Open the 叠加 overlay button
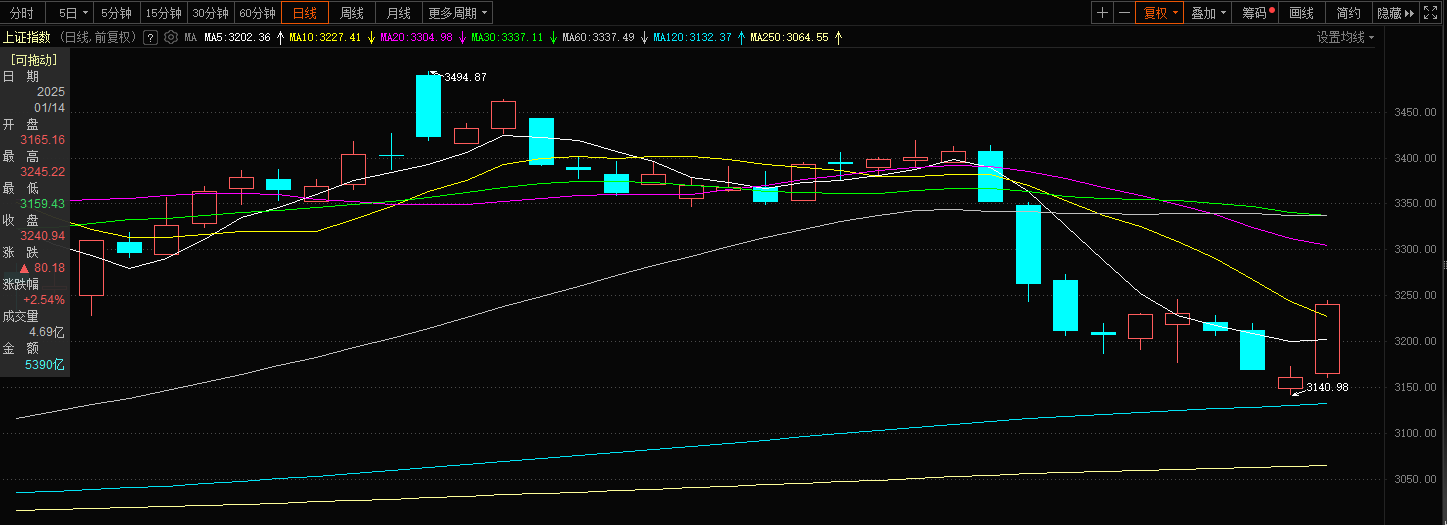This screenshot has width=1447, height=525. (1209, 13)
